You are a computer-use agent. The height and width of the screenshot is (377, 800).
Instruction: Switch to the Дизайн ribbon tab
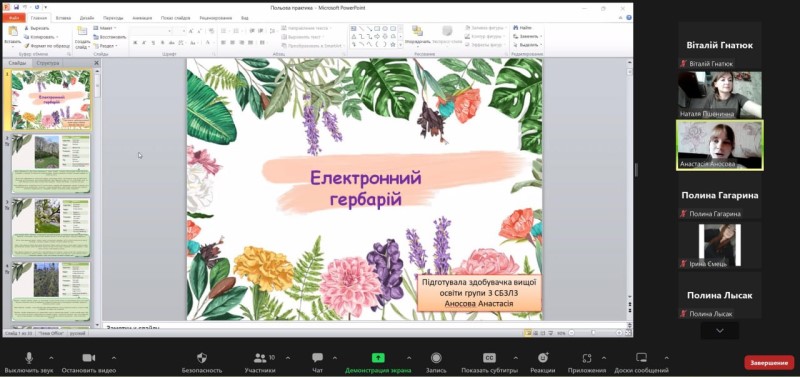point(86,18)
